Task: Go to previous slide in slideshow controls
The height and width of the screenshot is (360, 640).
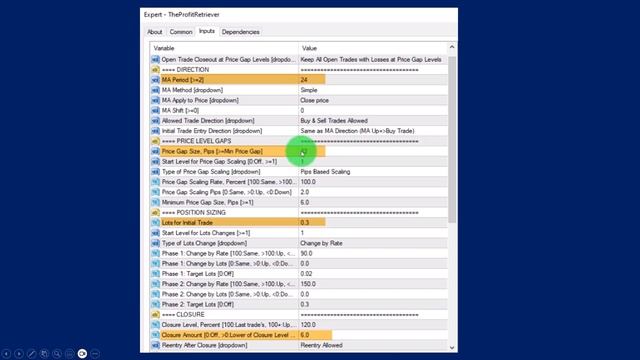Action: click(x=6, y=354)
